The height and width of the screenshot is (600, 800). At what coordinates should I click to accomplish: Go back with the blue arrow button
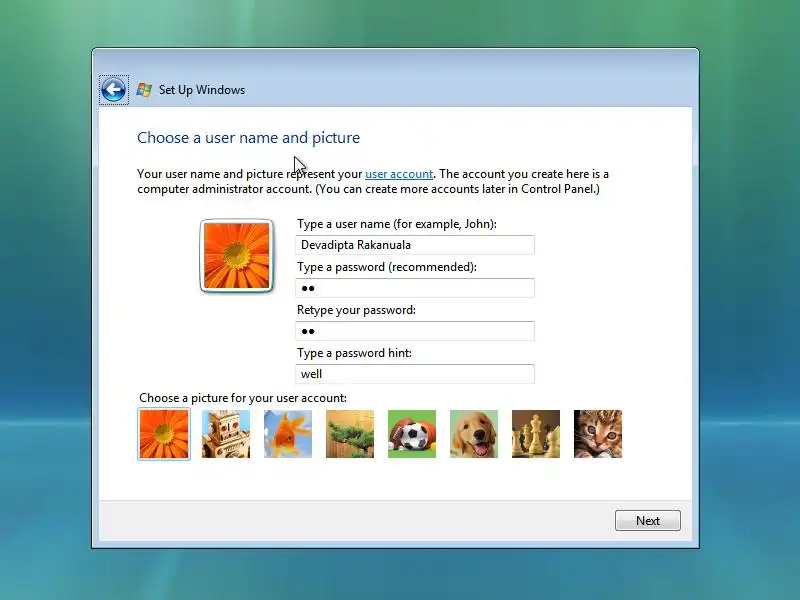(114, 90)
